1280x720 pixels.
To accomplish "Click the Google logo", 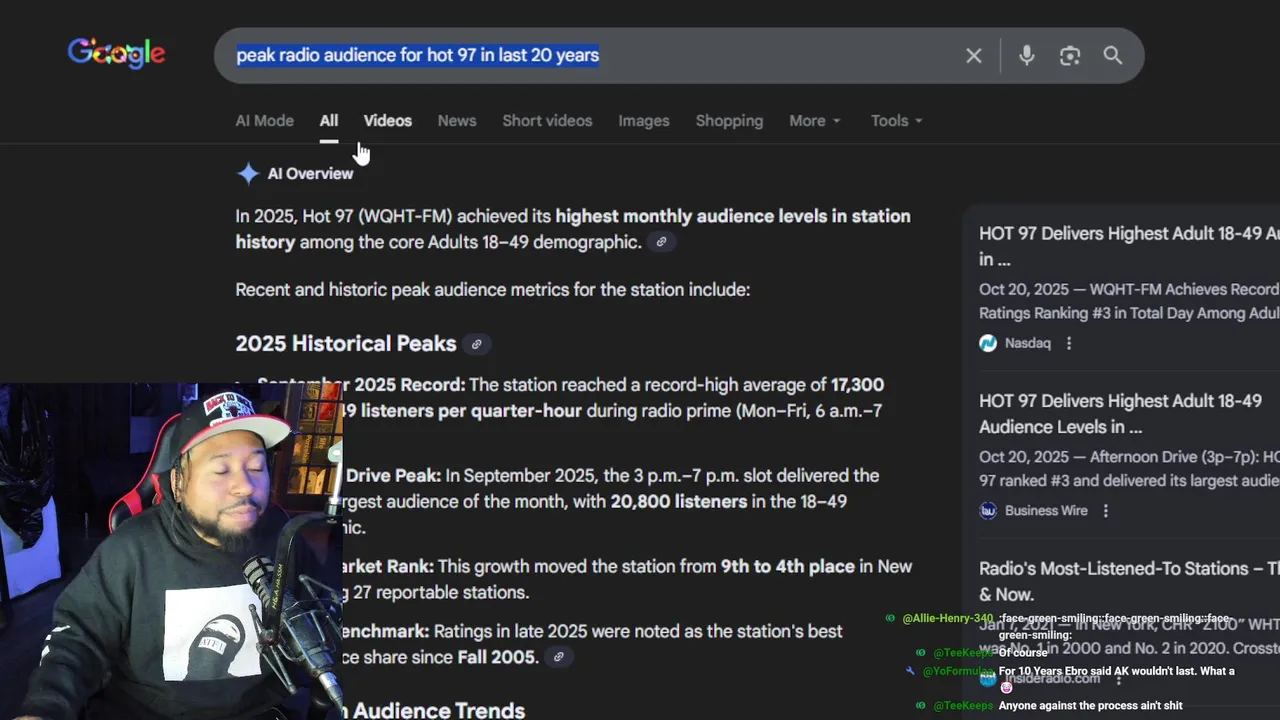I will point(116,54).
